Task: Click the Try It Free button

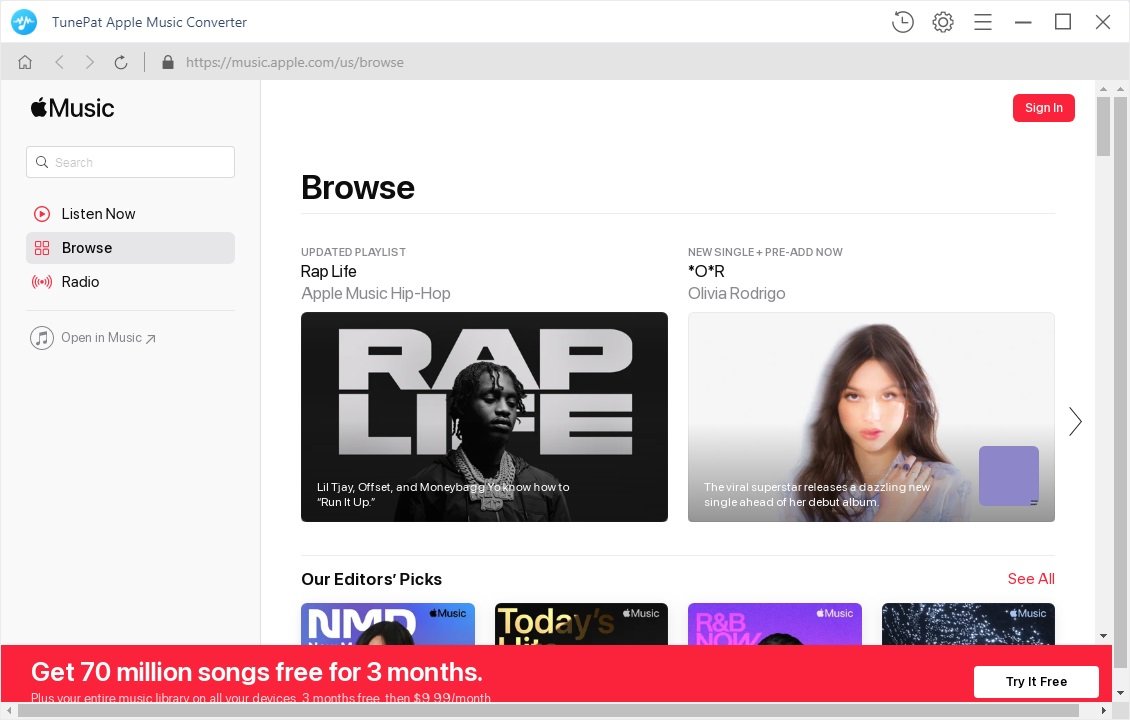Action: [x=1036, y=682]
